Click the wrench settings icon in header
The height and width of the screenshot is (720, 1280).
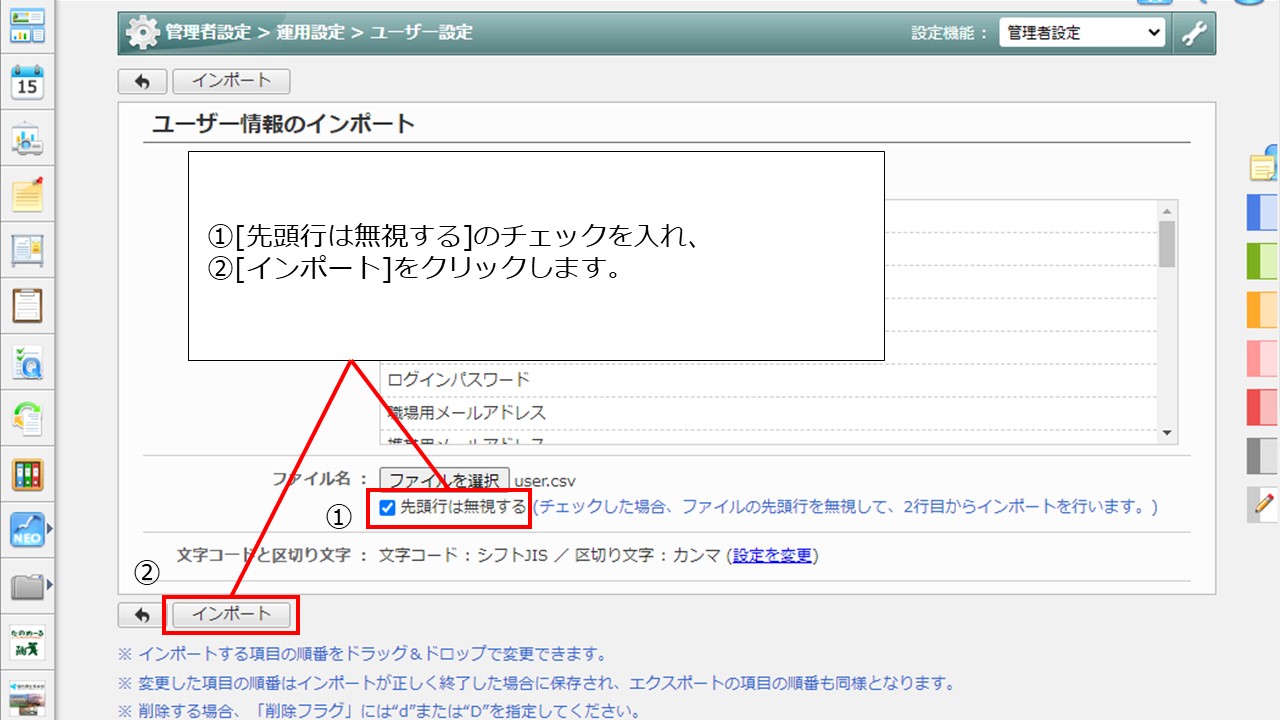[1194, 33]
